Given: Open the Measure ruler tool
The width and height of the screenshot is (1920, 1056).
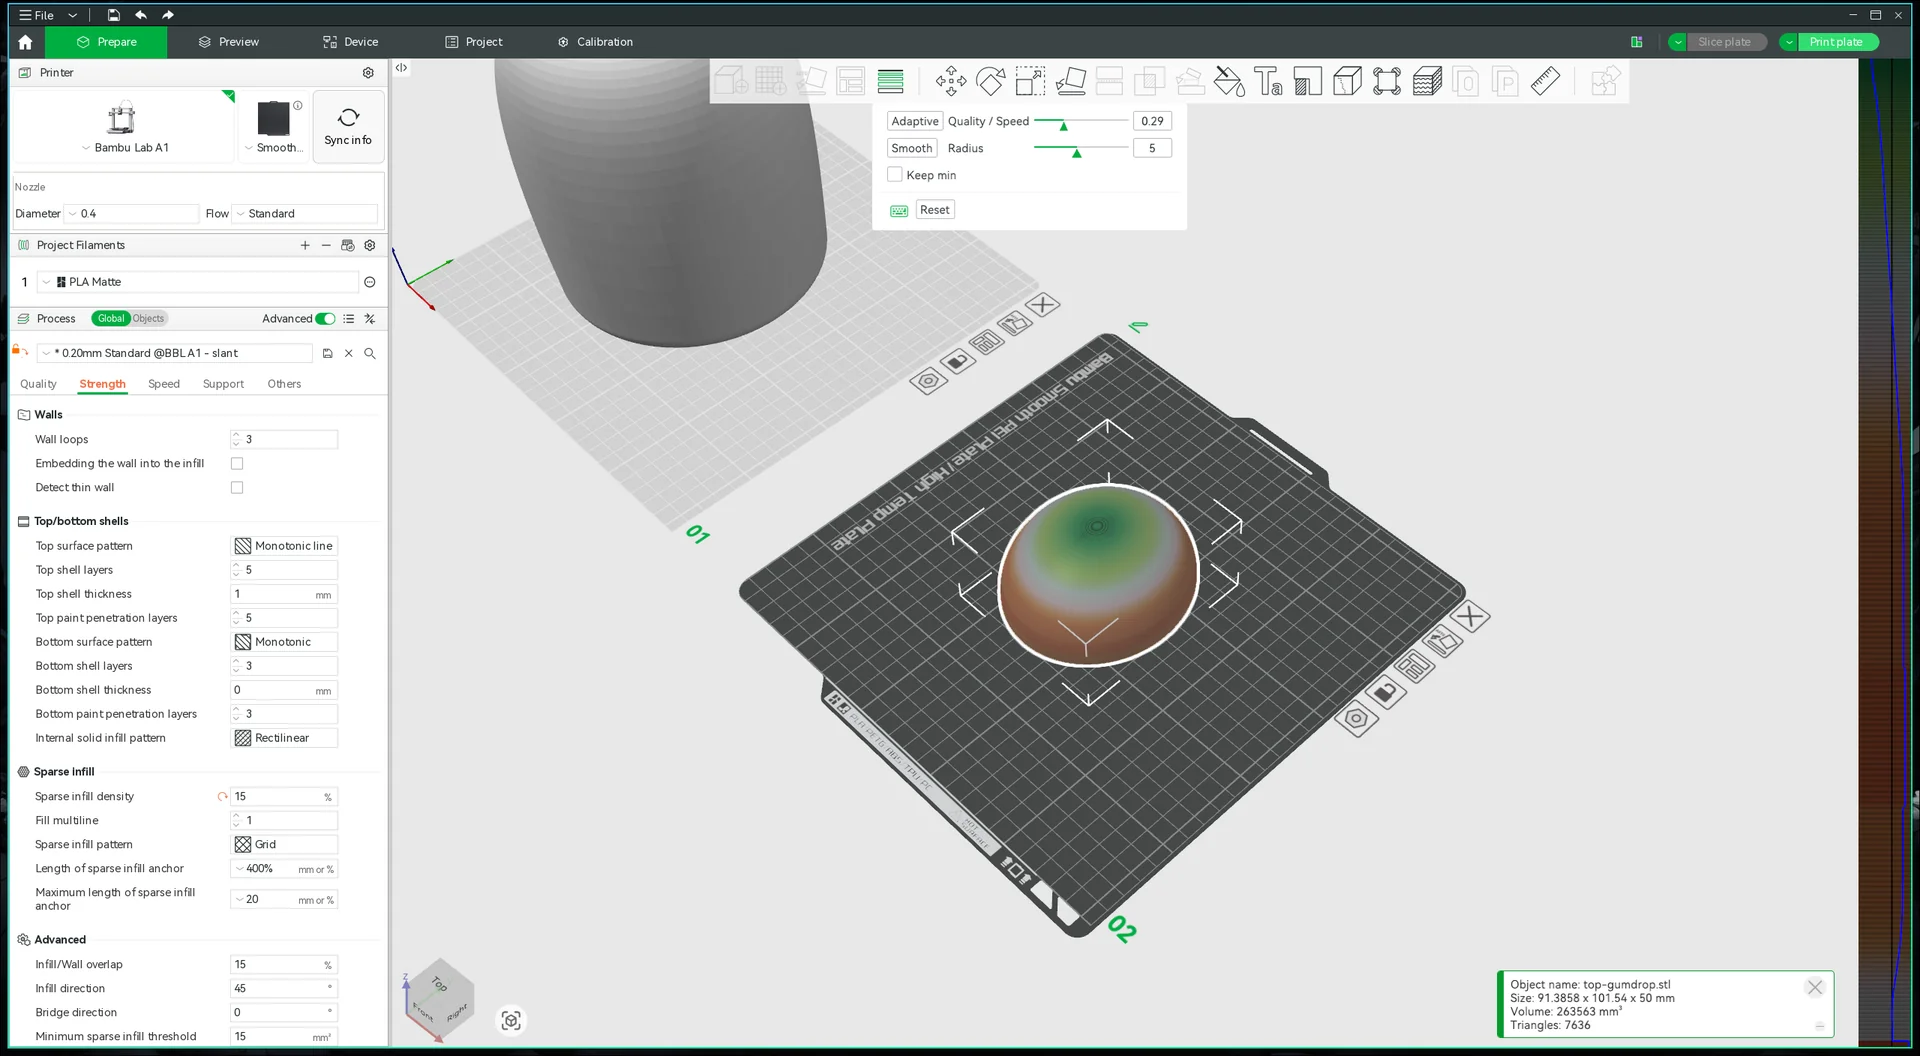Looking at the screenshot, I should coord(1545,81).
